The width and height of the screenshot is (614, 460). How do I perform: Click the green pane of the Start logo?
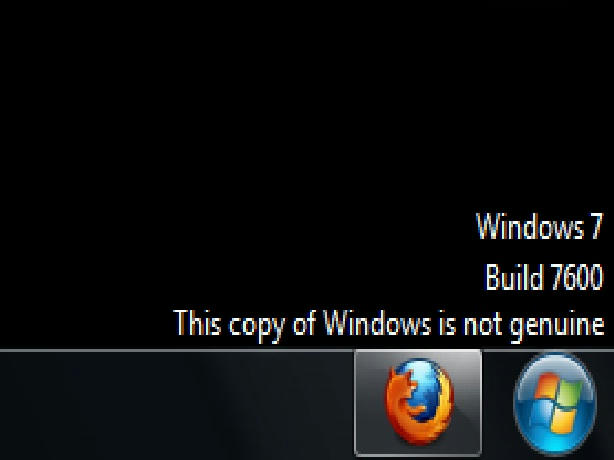pos(569,393)
